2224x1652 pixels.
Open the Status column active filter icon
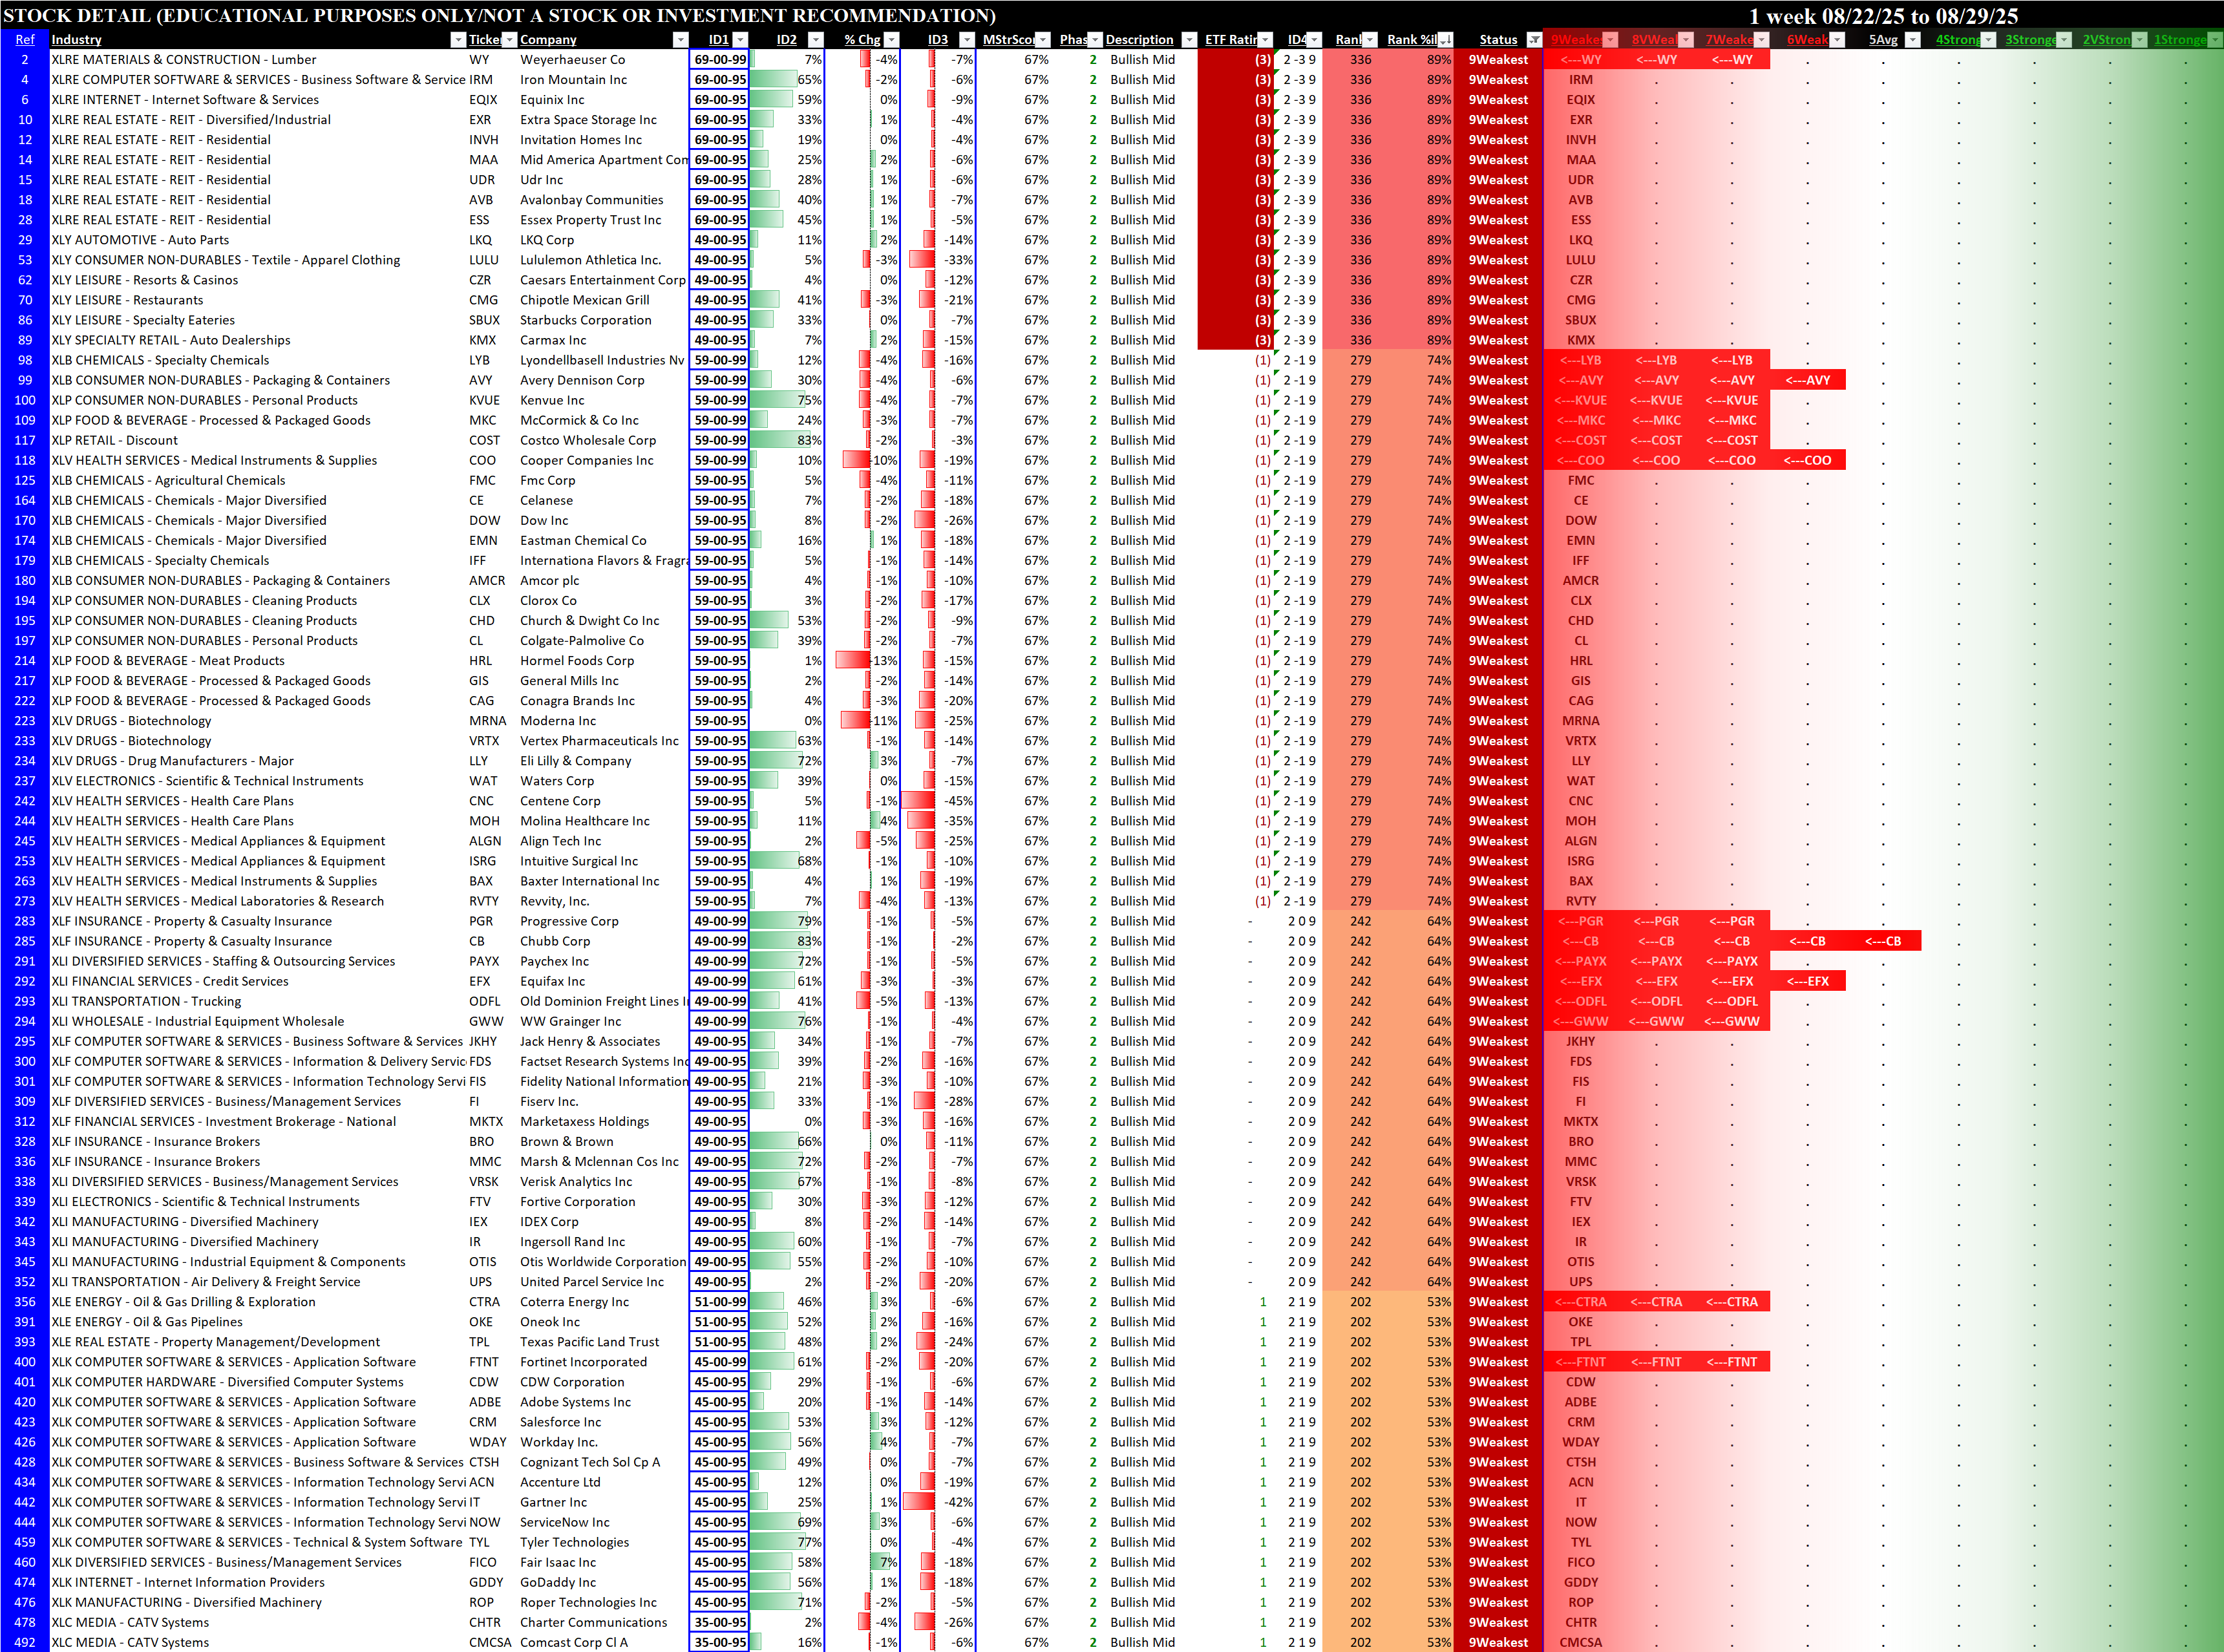1534,40
